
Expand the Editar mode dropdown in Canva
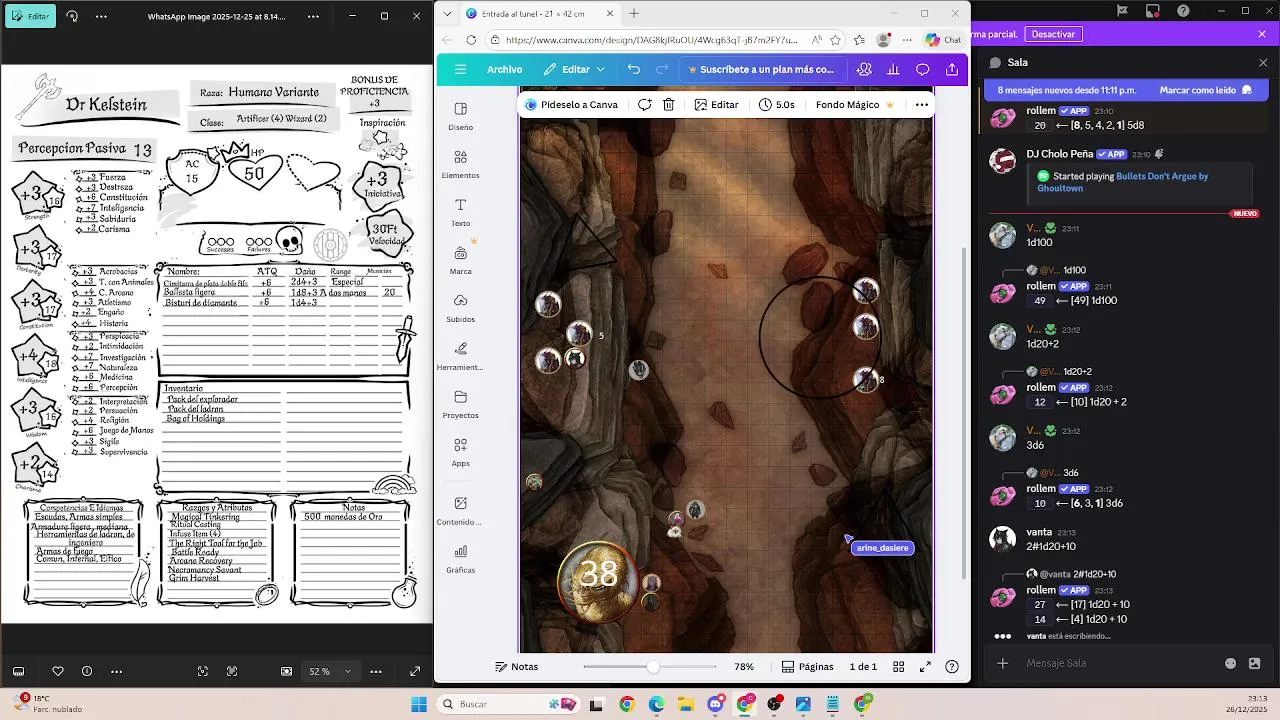pyautogui.click(x=600, y=69)
